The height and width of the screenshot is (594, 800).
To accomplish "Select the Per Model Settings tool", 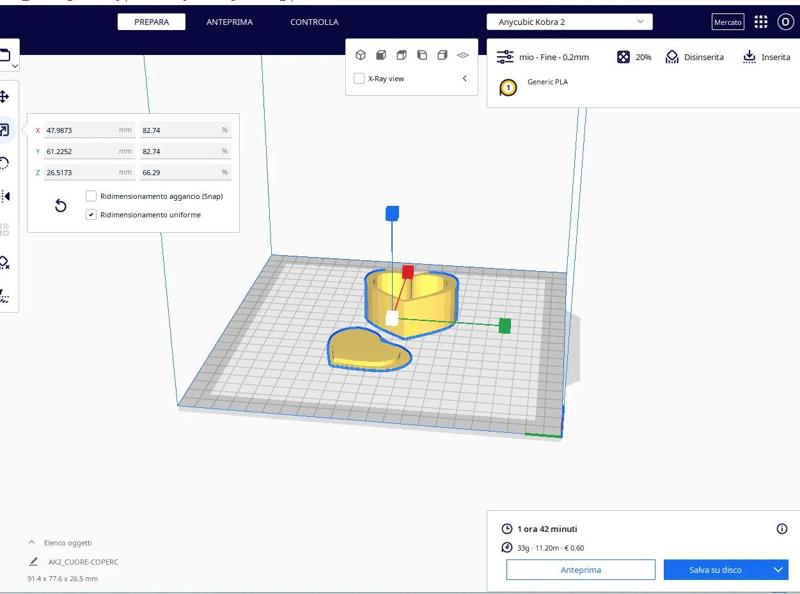I will click(x=4, y=230).
